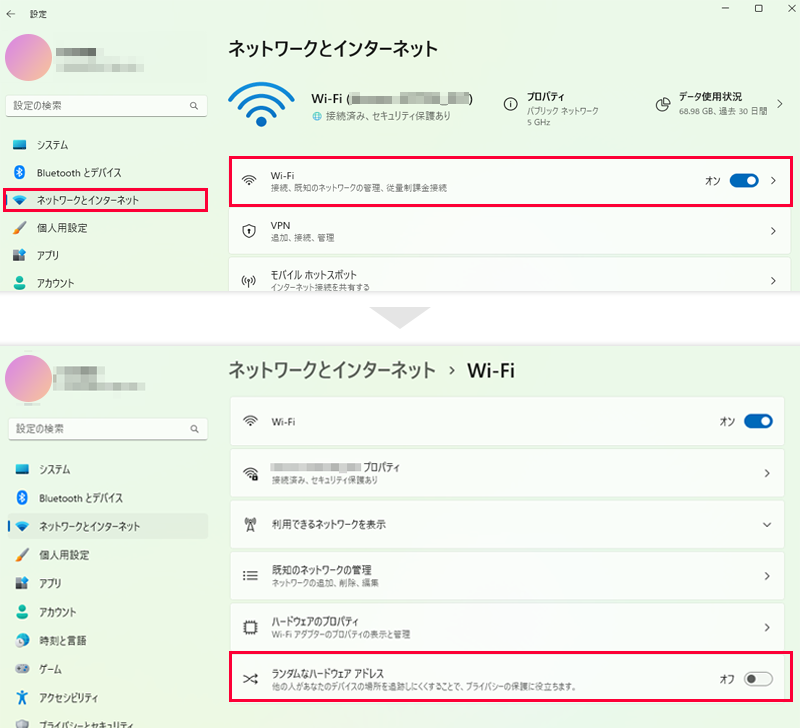The height and width of the screenshot is (728, 800).
Task: Expand the 利用できるネットワークを表示 section
Action: pyautogui.click(x=767, y=524)
